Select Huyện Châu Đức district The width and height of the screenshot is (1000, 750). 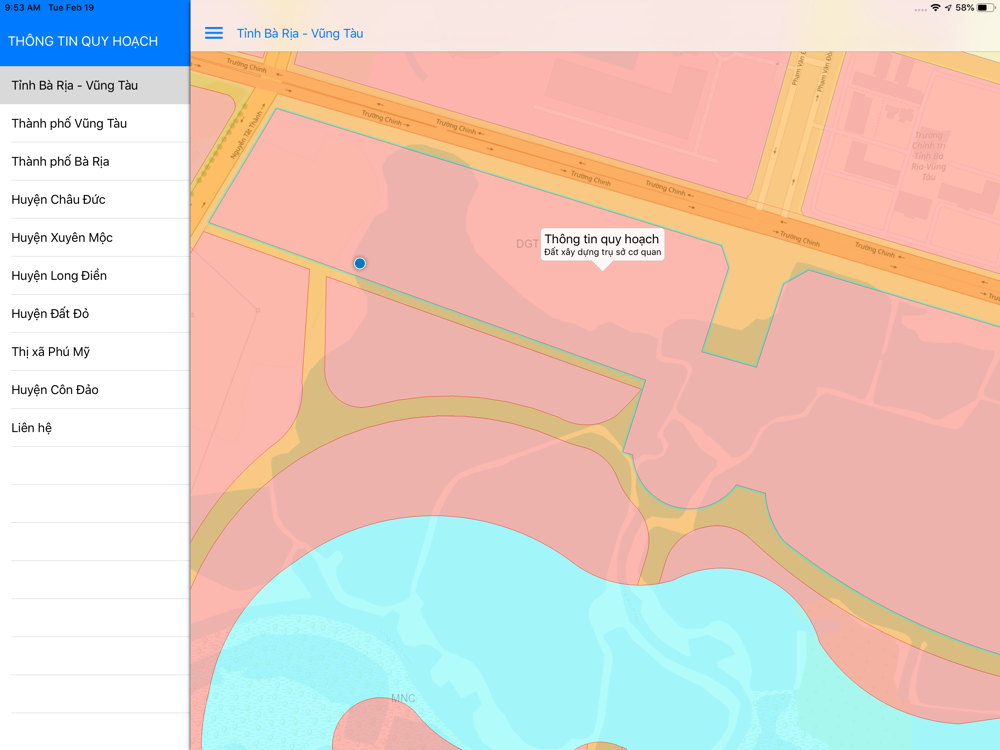[x=58, y=199]
